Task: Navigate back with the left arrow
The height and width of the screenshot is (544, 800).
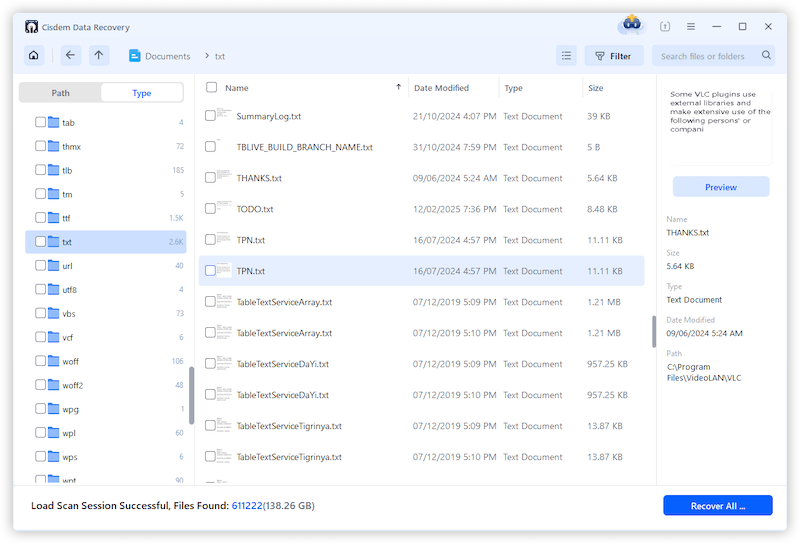Action: pyautogui.click(x=70, y=55)
